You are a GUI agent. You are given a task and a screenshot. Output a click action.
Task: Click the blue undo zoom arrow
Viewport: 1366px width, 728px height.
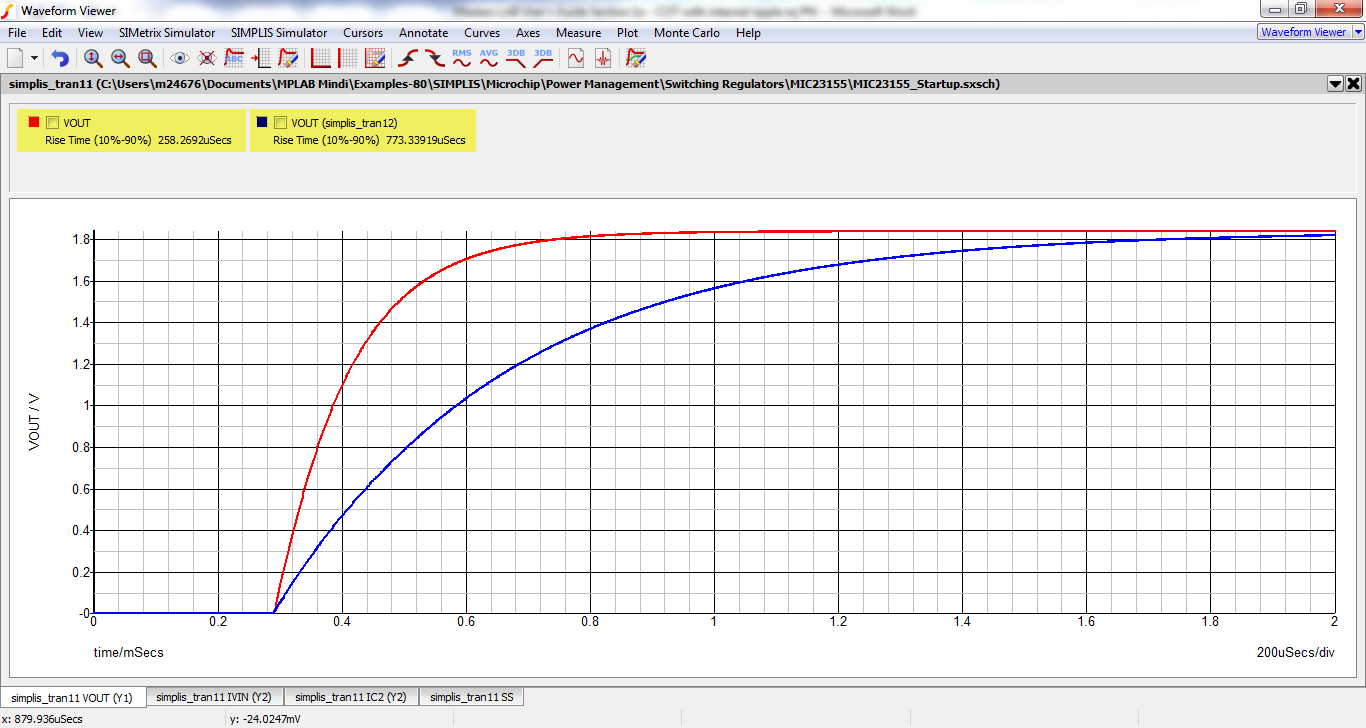(61, 58)
